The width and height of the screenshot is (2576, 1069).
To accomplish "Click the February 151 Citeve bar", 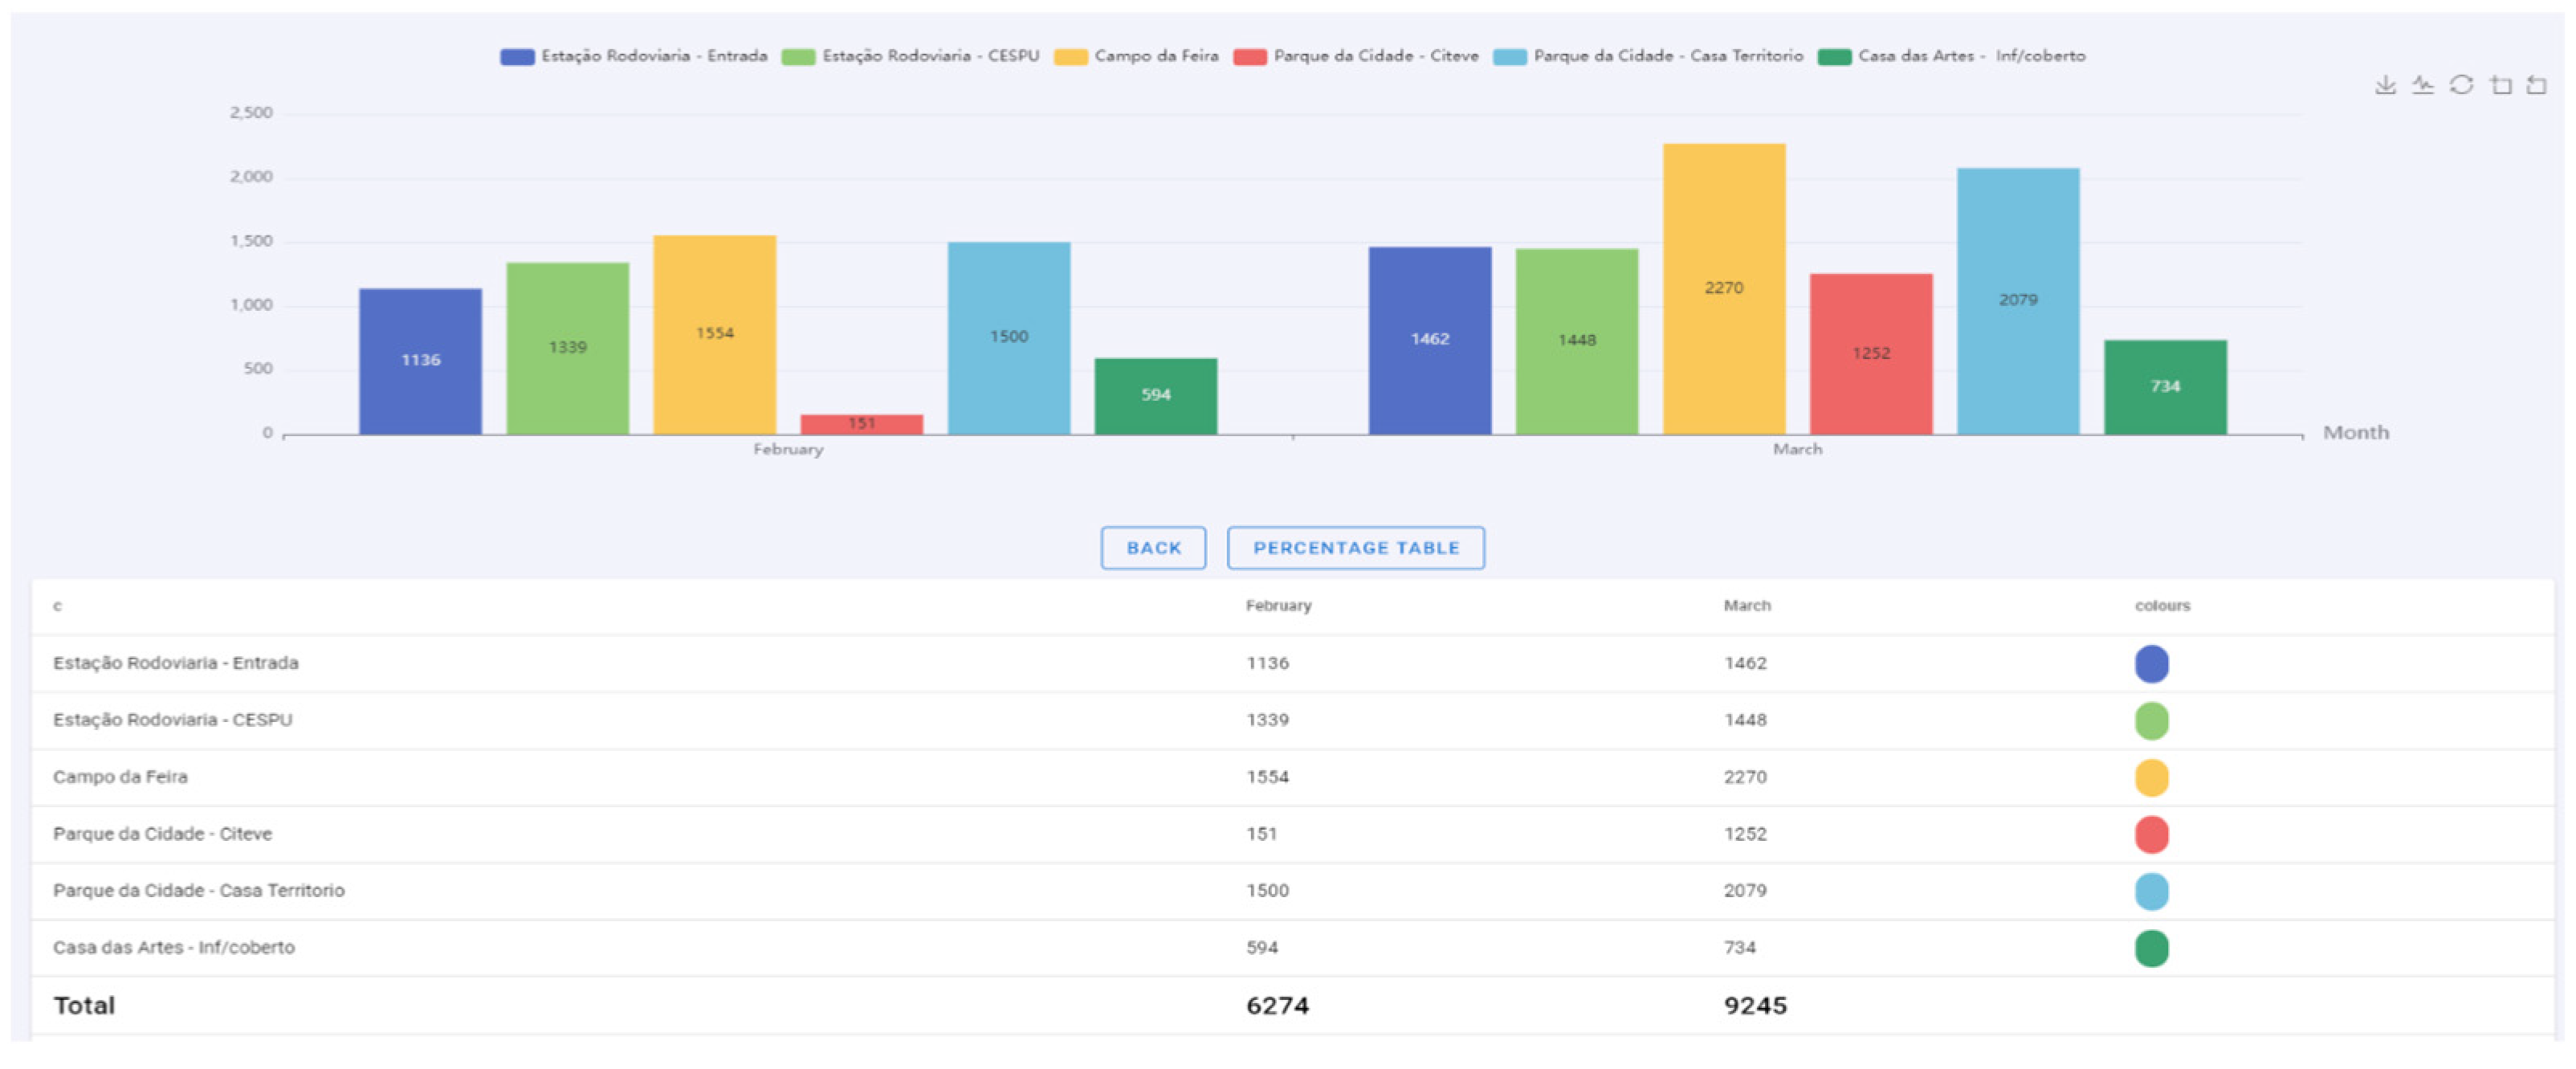I will click(861, 424).
